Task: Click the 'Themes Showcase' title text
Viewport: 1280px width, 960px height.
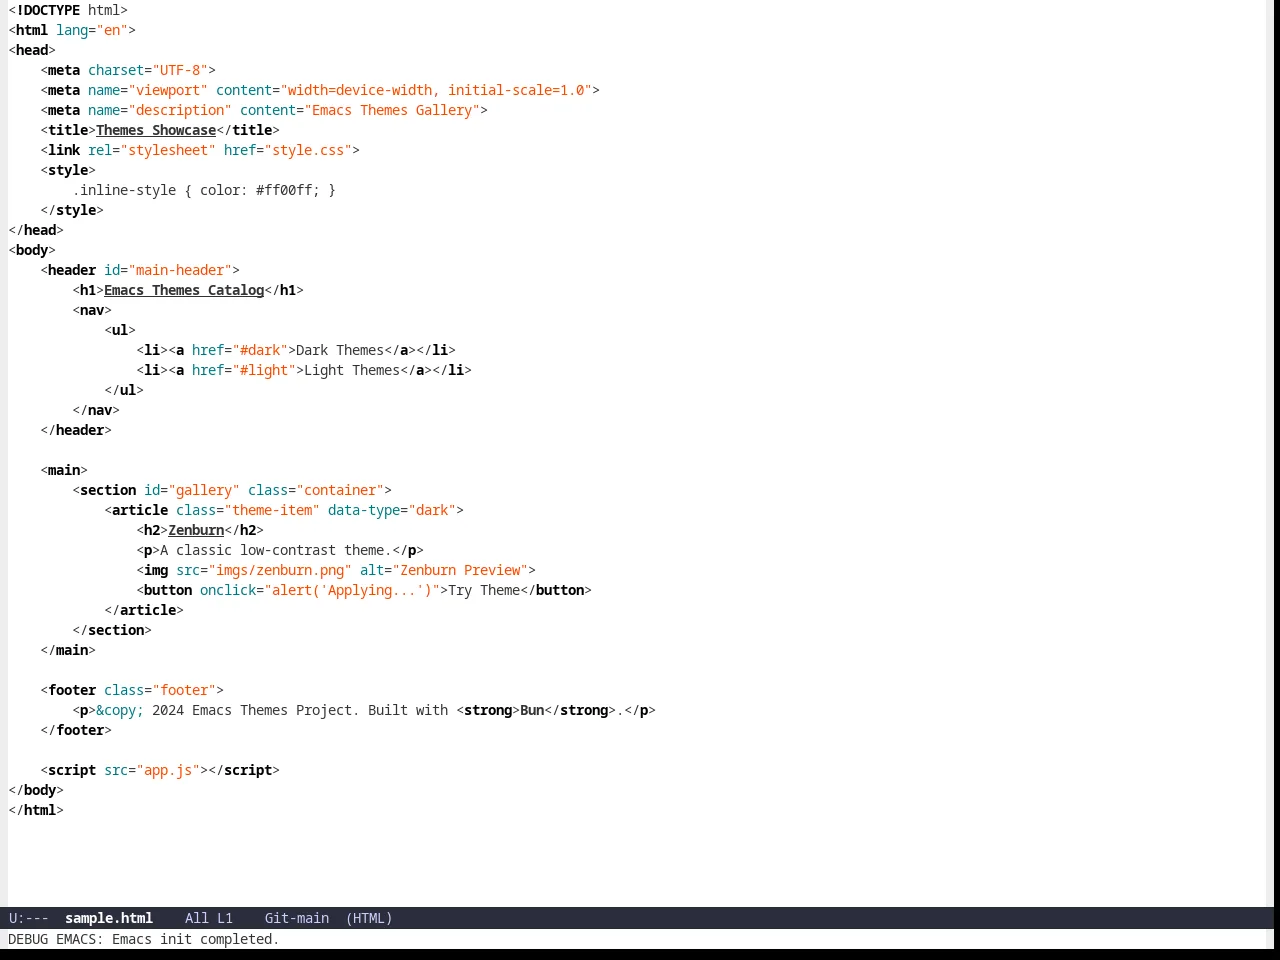Action: 156,130
